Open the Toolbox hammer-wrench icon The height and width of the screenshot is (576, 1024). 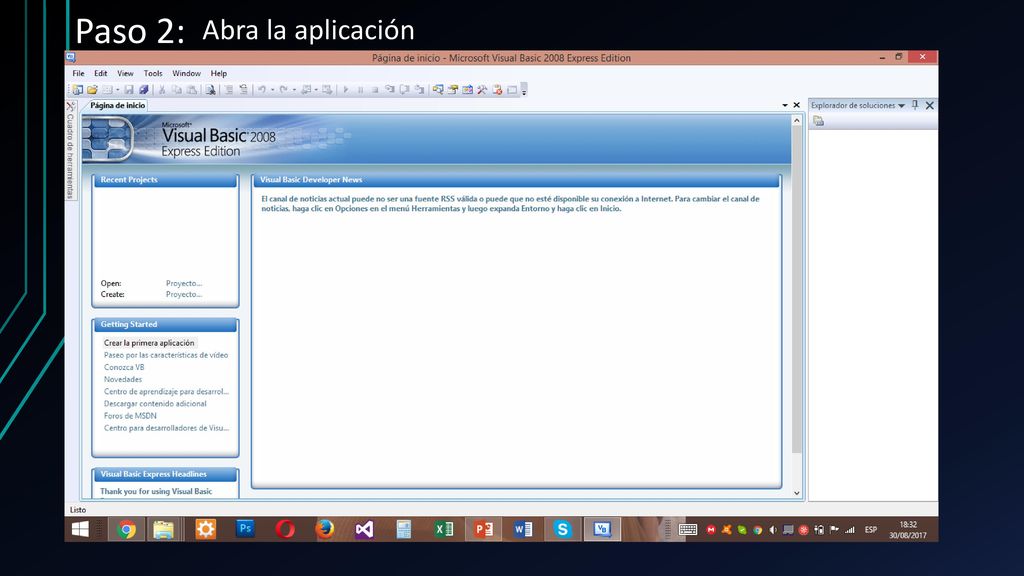click(482, 89)
